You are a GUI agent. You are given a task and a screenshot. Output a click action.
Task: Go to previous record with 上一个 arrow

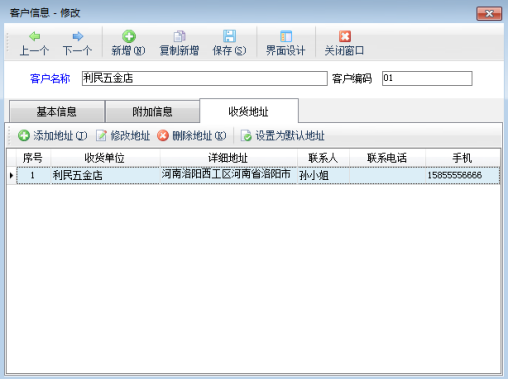coord(34,36)
